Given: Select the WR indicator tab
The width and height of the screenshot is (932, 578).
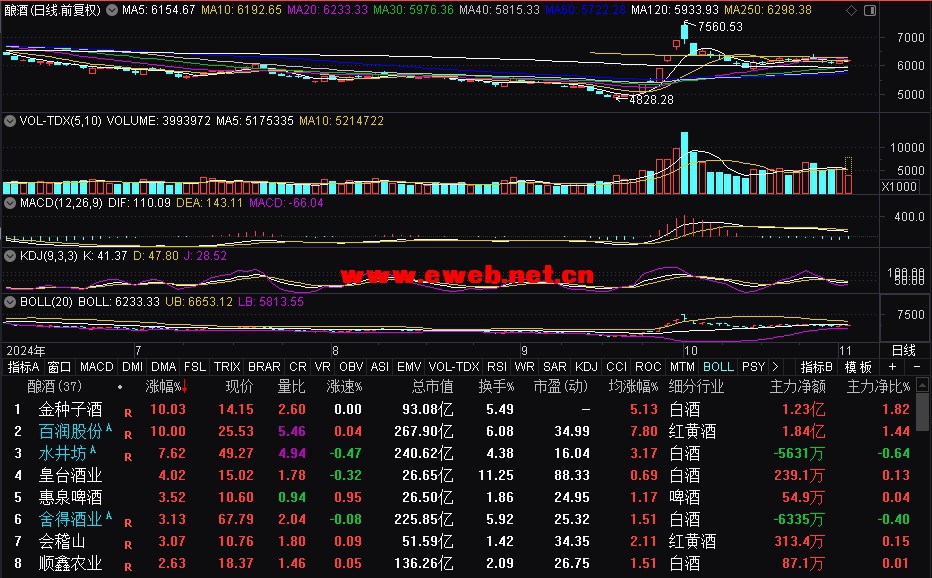Looking at the screenshot, I should 524,367.
